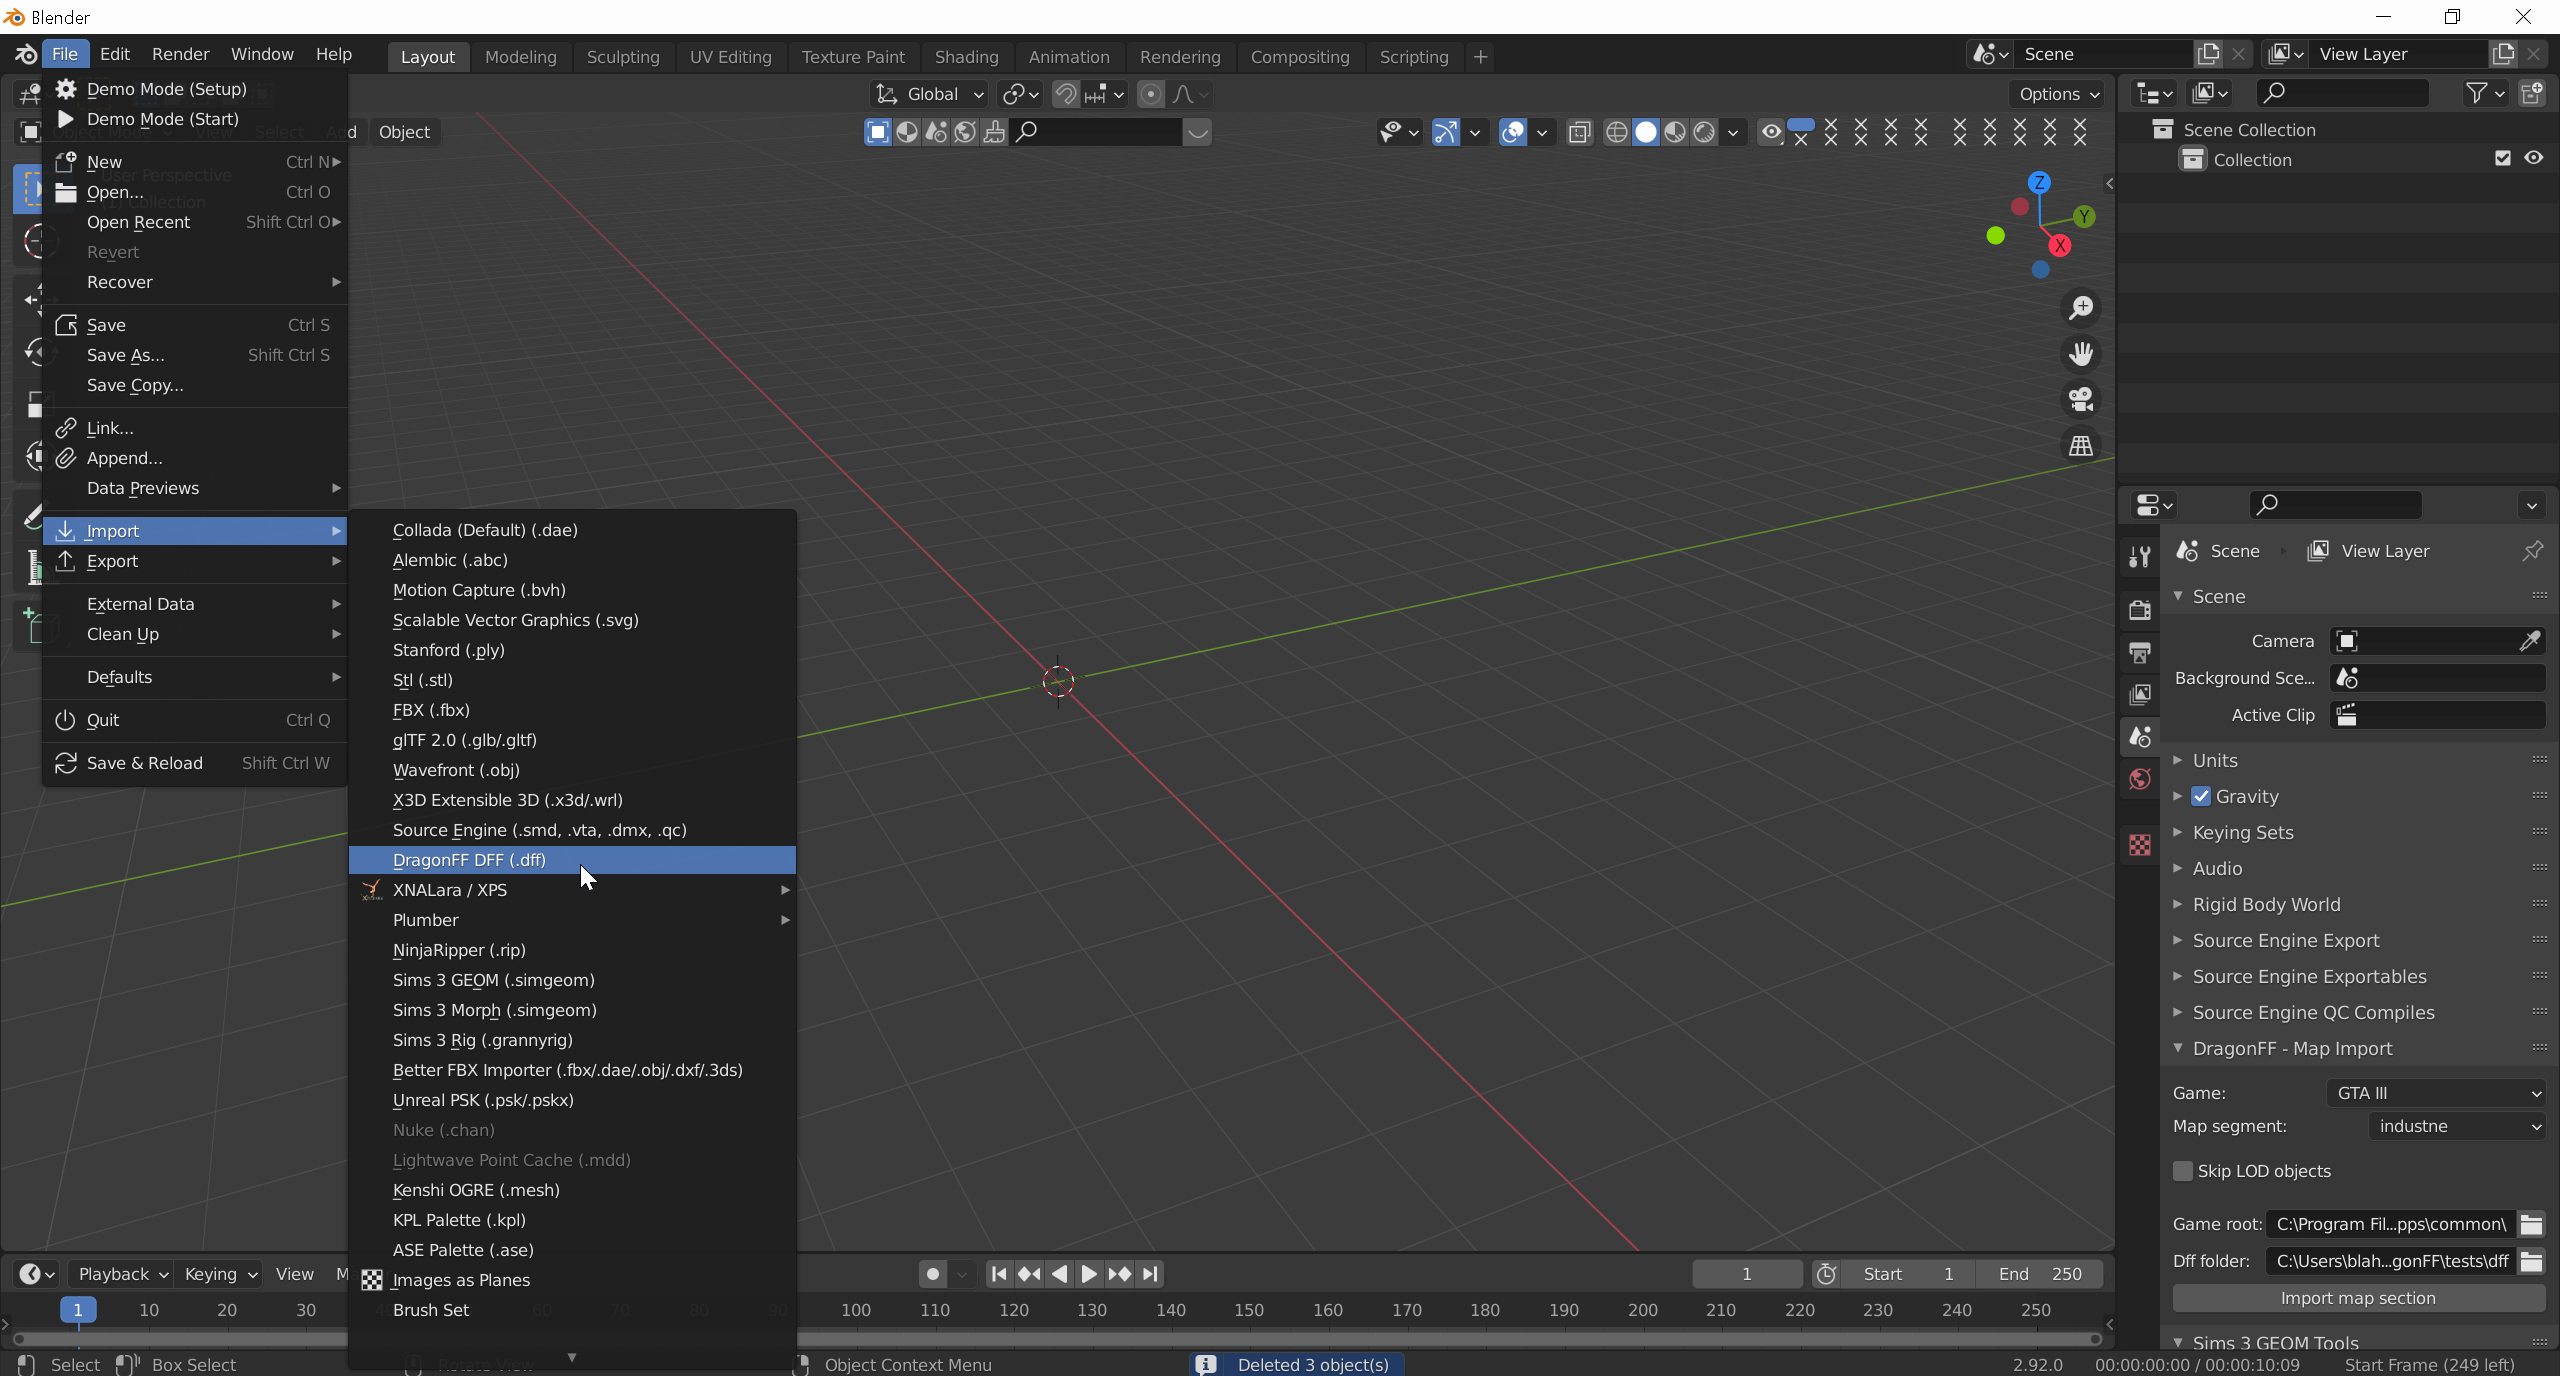Hide Collection with the eye icon
Screen dimensions: 2560x1376
[x=2533, y=158]
